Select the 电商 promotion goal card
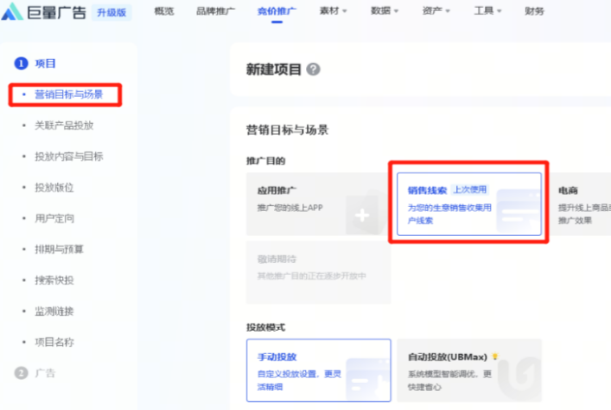This screenshot has width=611, height=410. click(x=583, y=205)
